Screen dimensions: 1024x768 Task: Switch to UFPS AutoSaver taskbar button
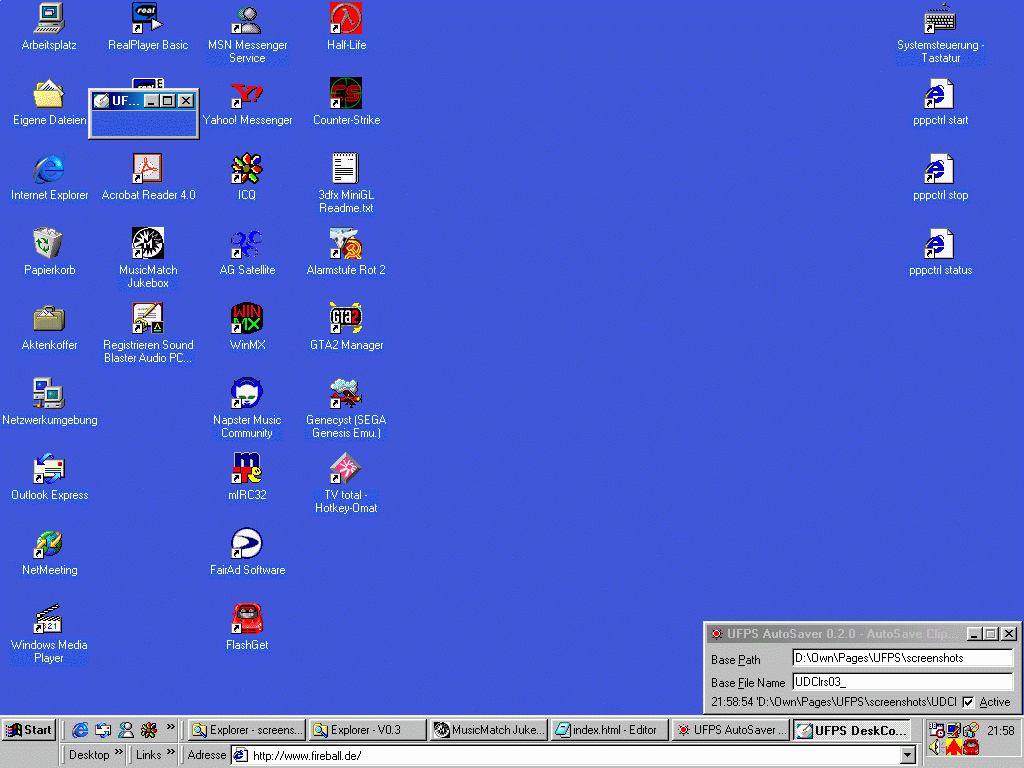tap(730, 730)
